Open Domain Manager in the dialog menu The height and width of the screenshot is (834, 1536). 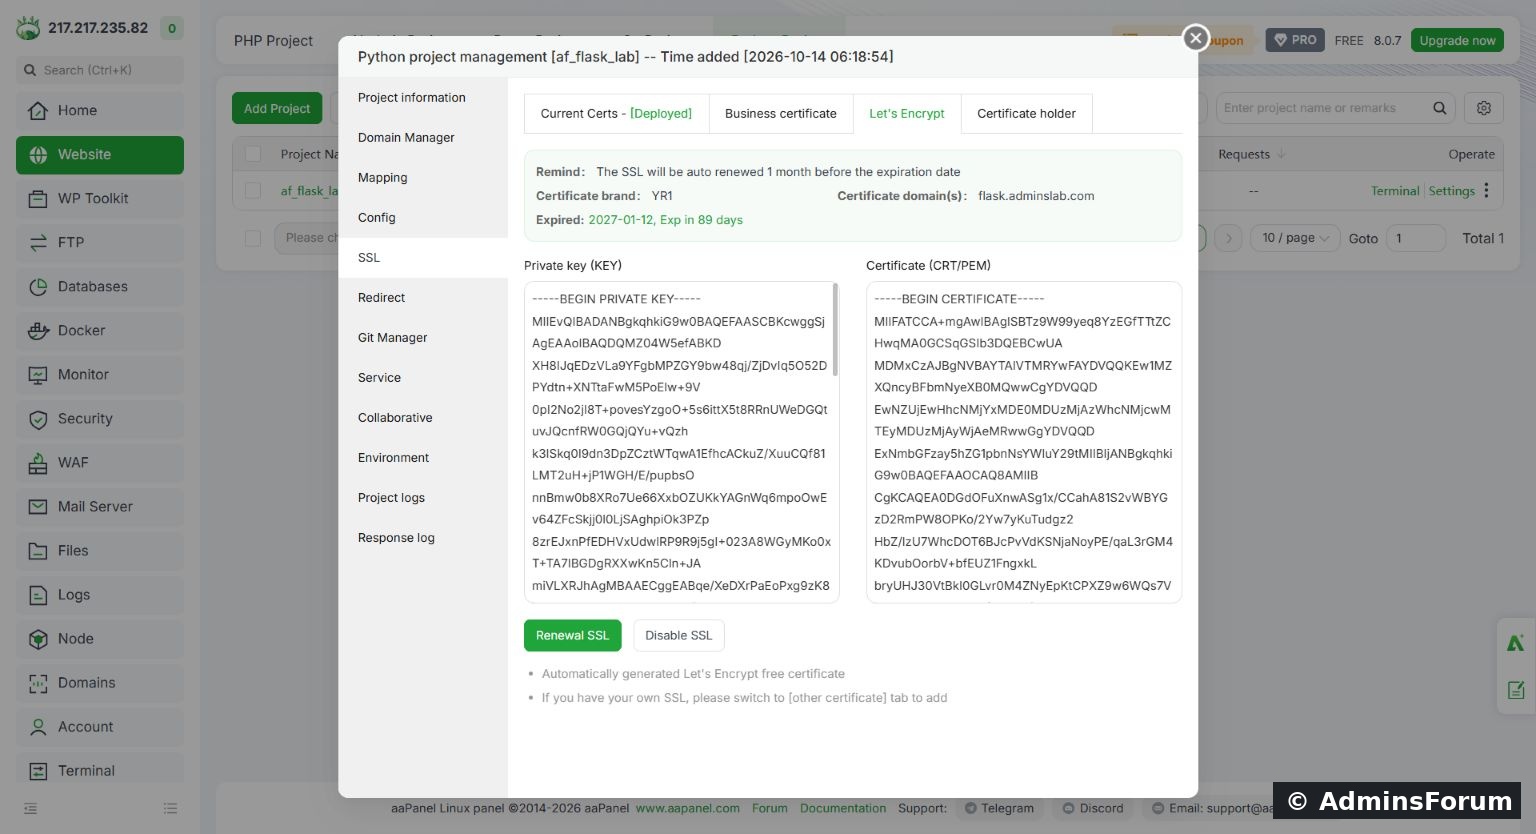[x=423, y=138]
